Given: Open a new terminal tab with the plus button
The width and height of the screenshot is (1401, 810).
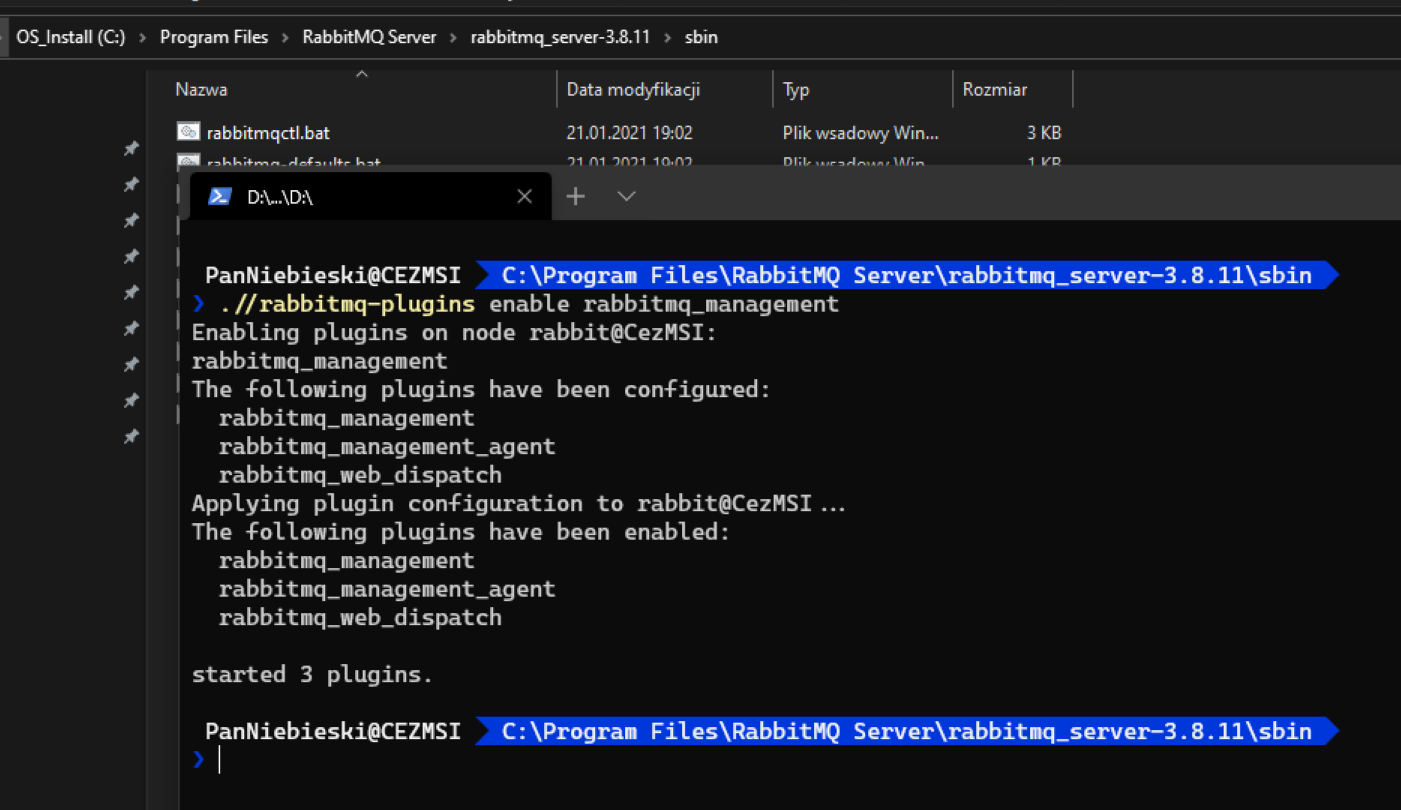Looking at the screenshot, I should 576,196.
